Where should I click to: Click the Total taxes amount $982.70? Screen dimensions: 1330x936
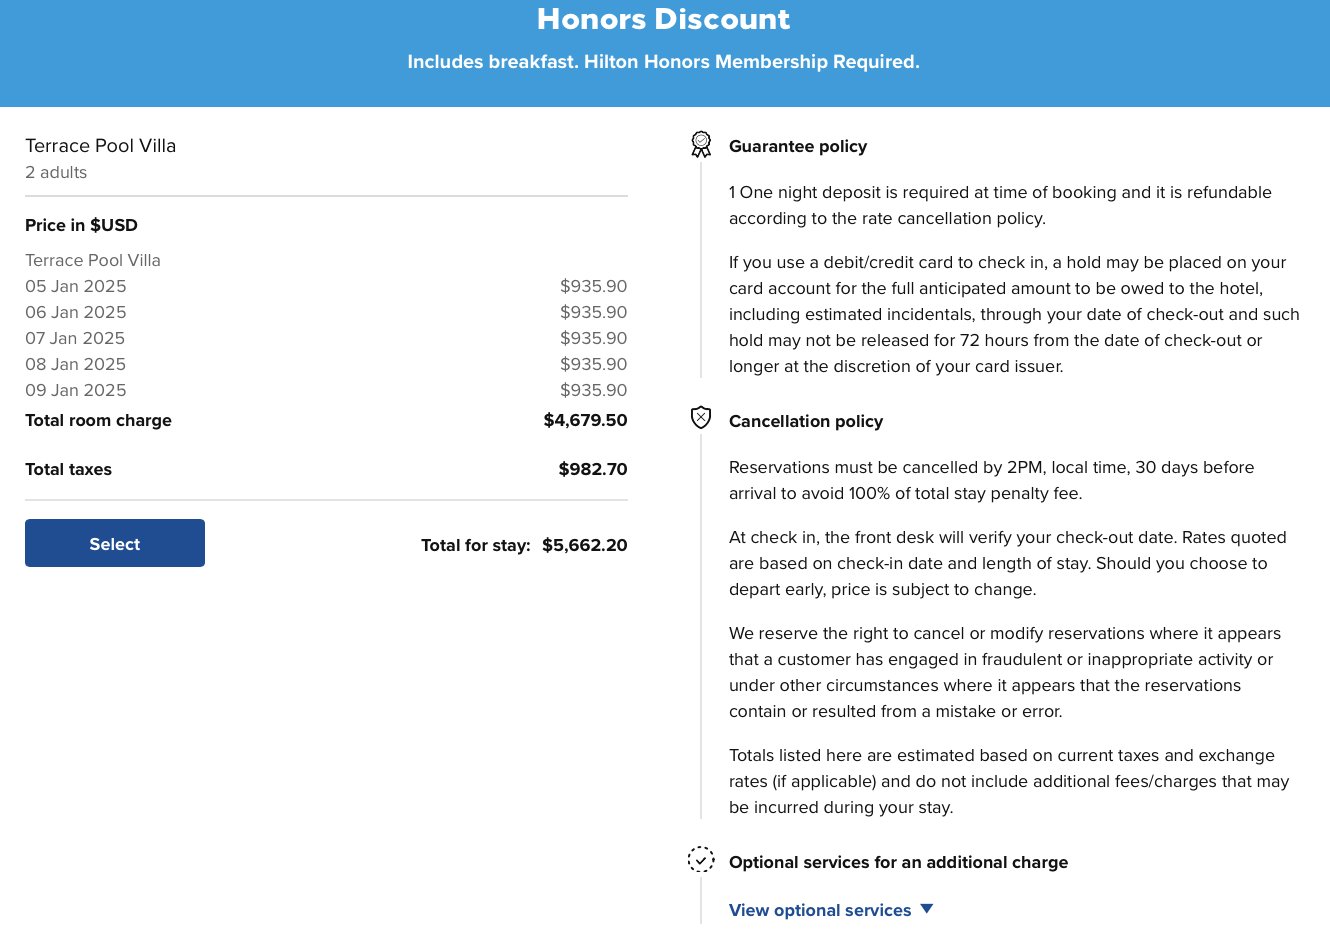point(593,469)
